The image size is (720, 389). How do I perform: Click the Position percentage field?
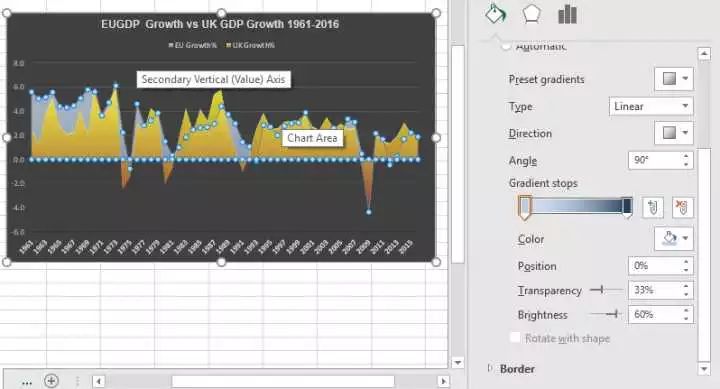click(x=654, y=265)
